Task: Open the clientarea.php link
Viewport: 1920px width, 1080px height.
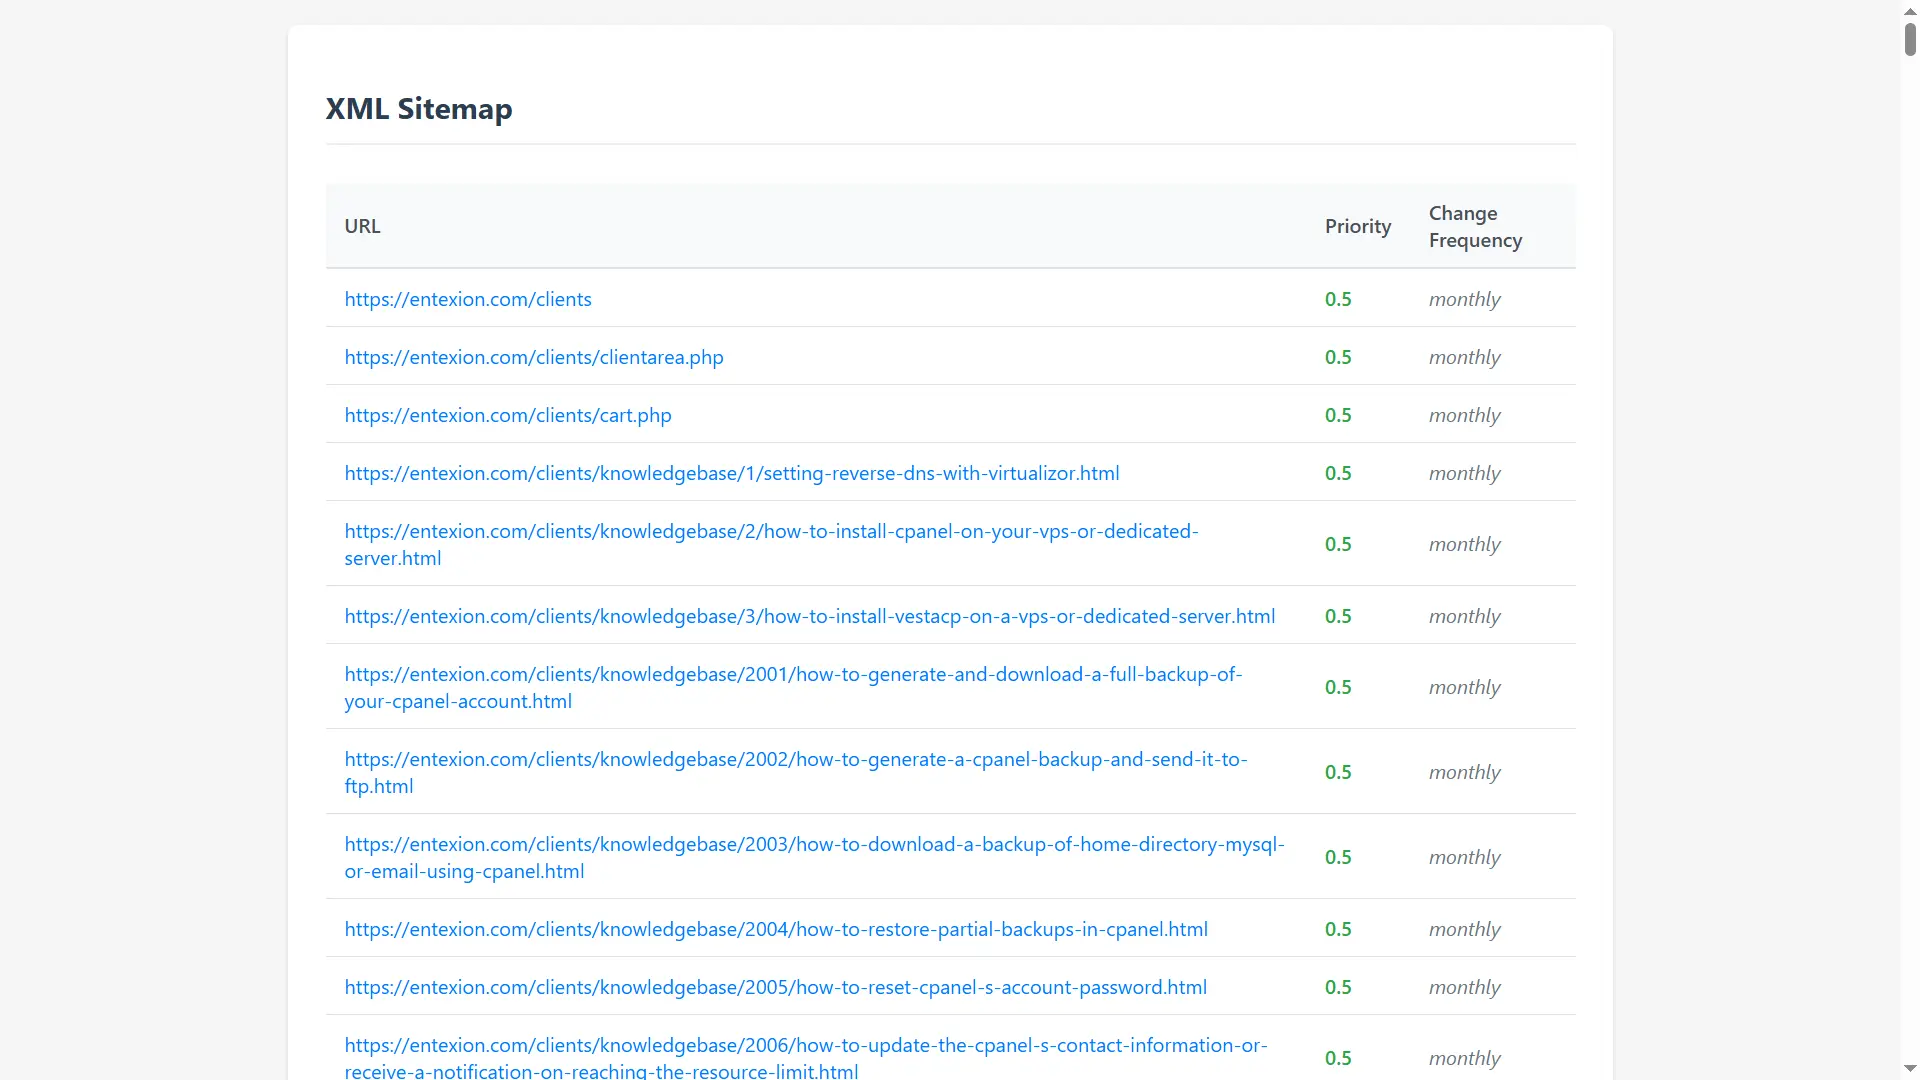Action: point(534,357)
